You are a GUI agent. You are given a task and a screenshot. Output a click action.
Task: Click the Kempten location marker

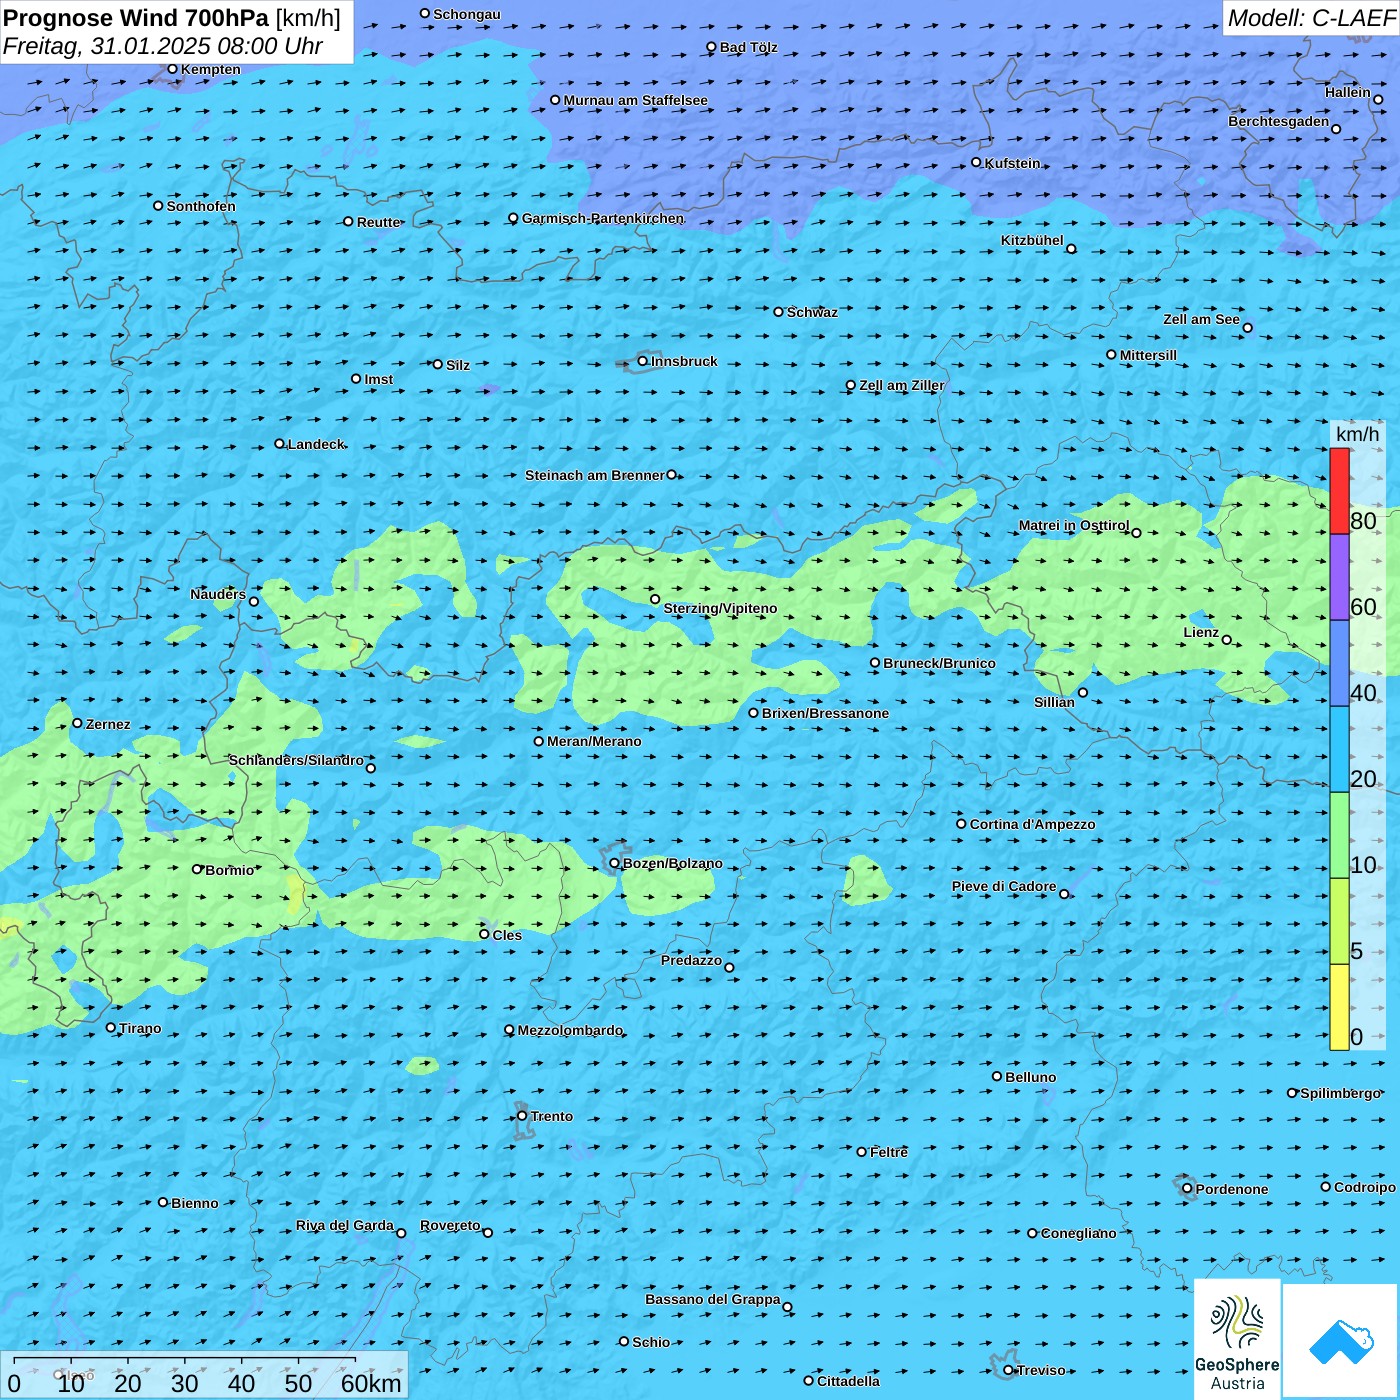click(172, 69)
